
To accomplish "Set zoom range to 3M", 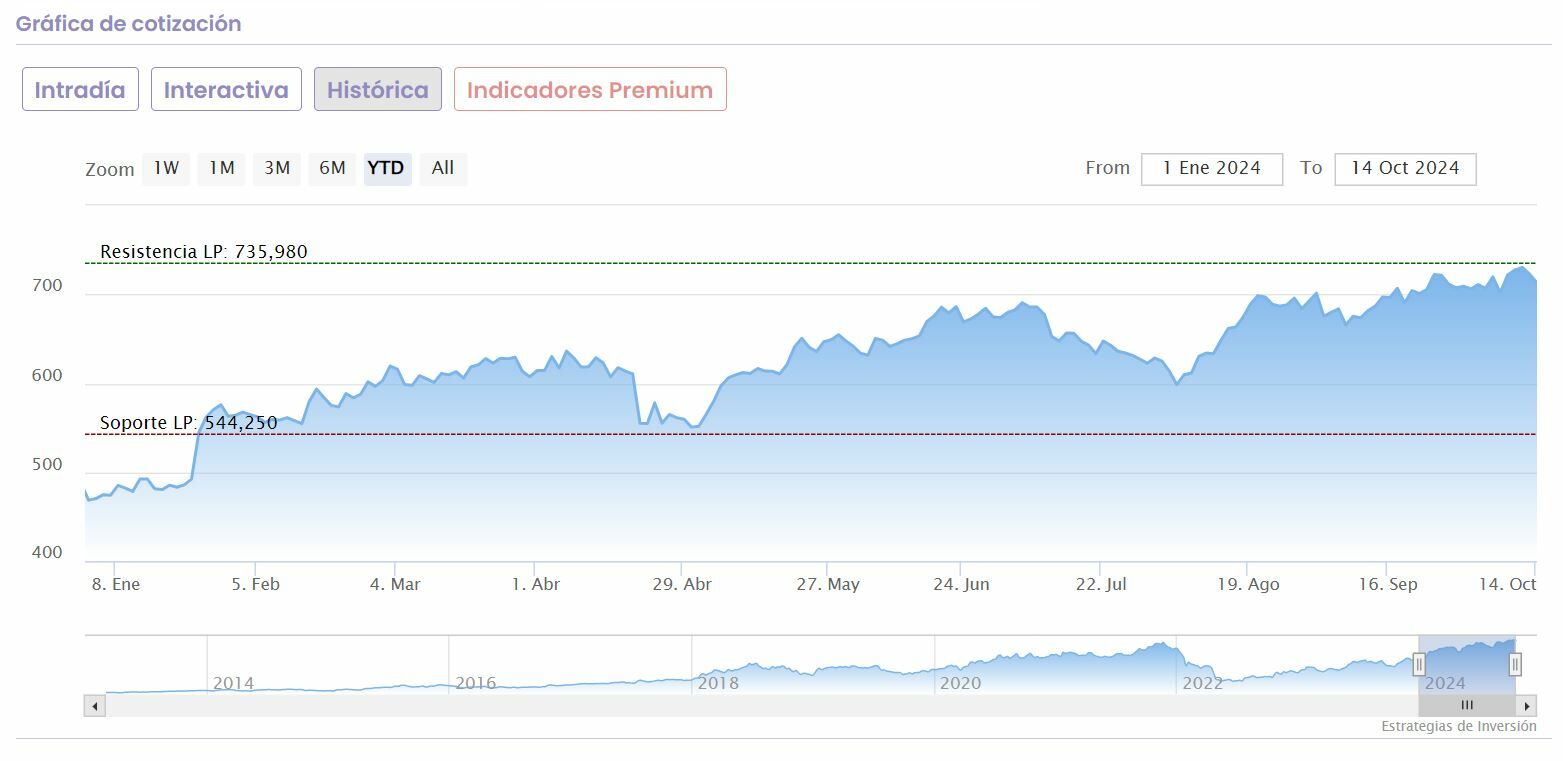I will tap(277, 168).
